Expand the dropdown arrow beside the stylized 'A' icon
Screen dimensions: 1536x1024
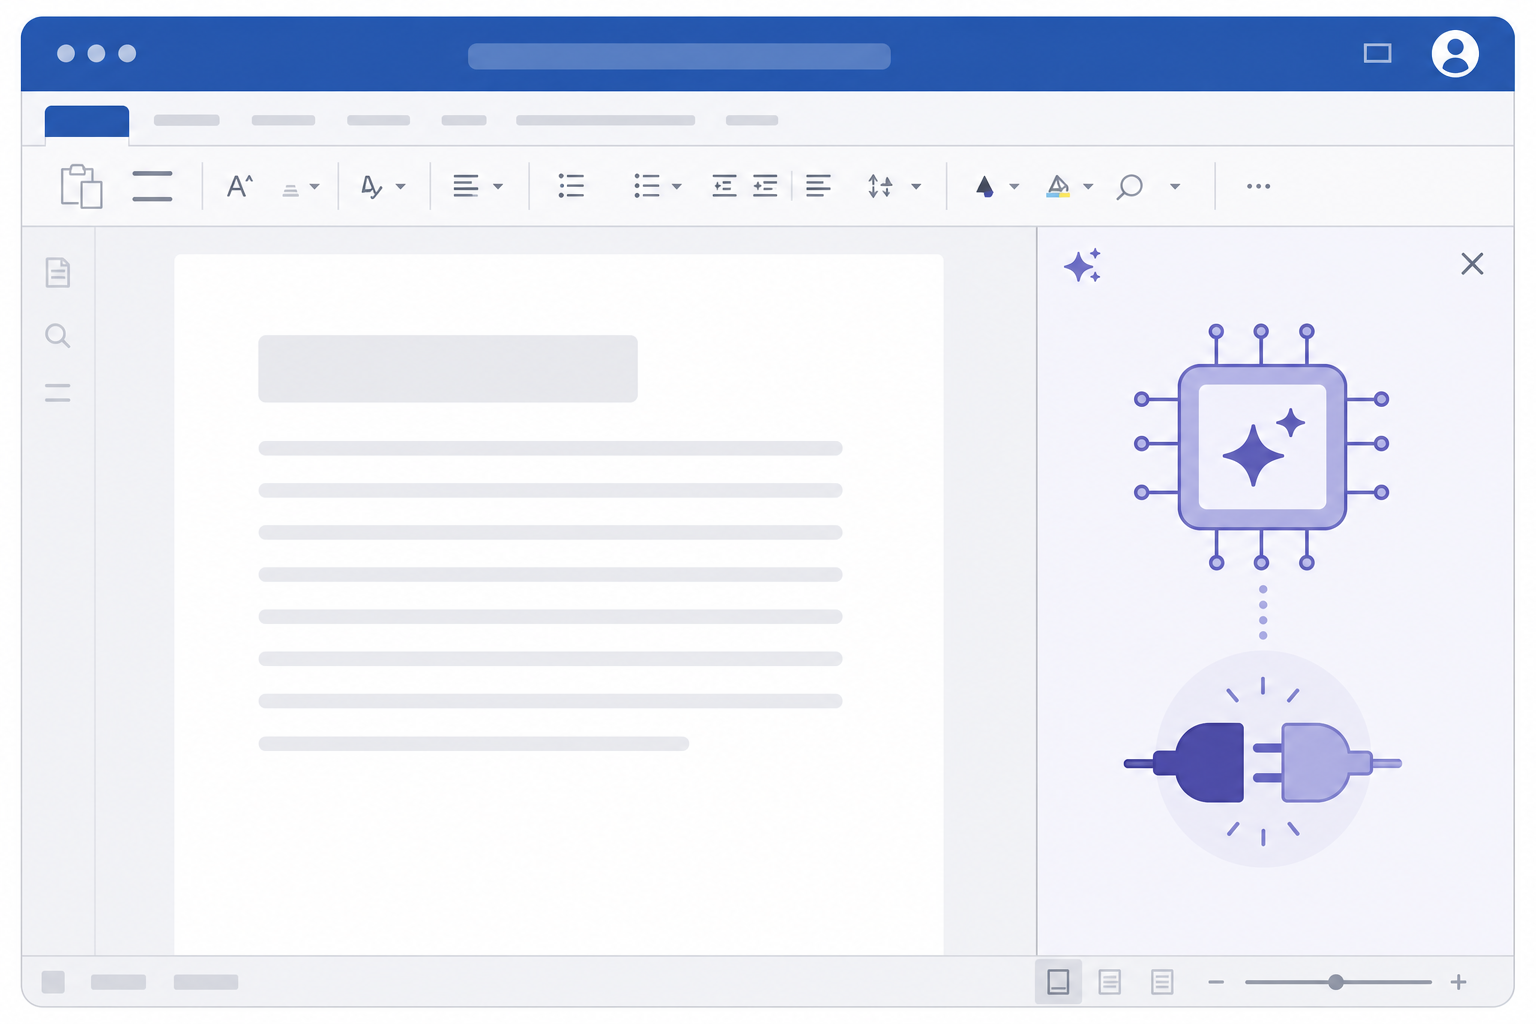pos(401,186)
